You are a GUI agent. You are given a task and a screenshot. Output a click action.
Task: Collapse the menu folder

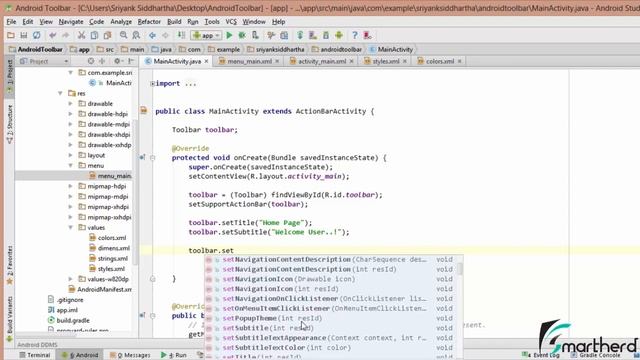(x=71, y=165)
